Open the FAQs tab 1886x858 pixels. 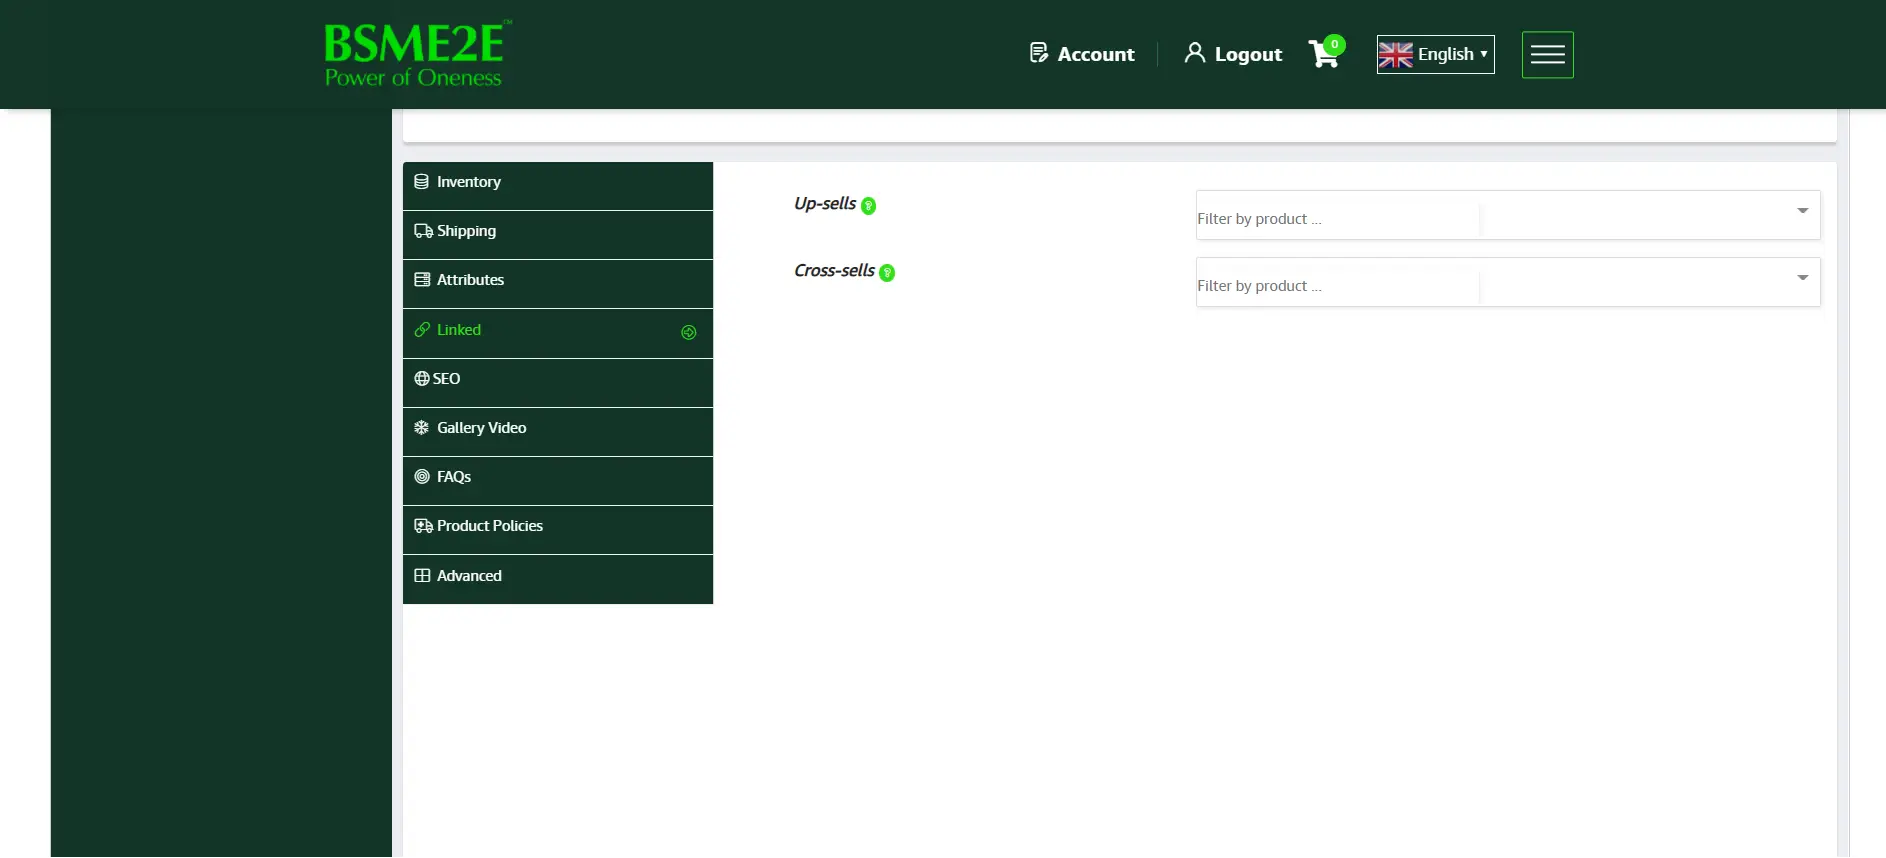click(558, 481)
